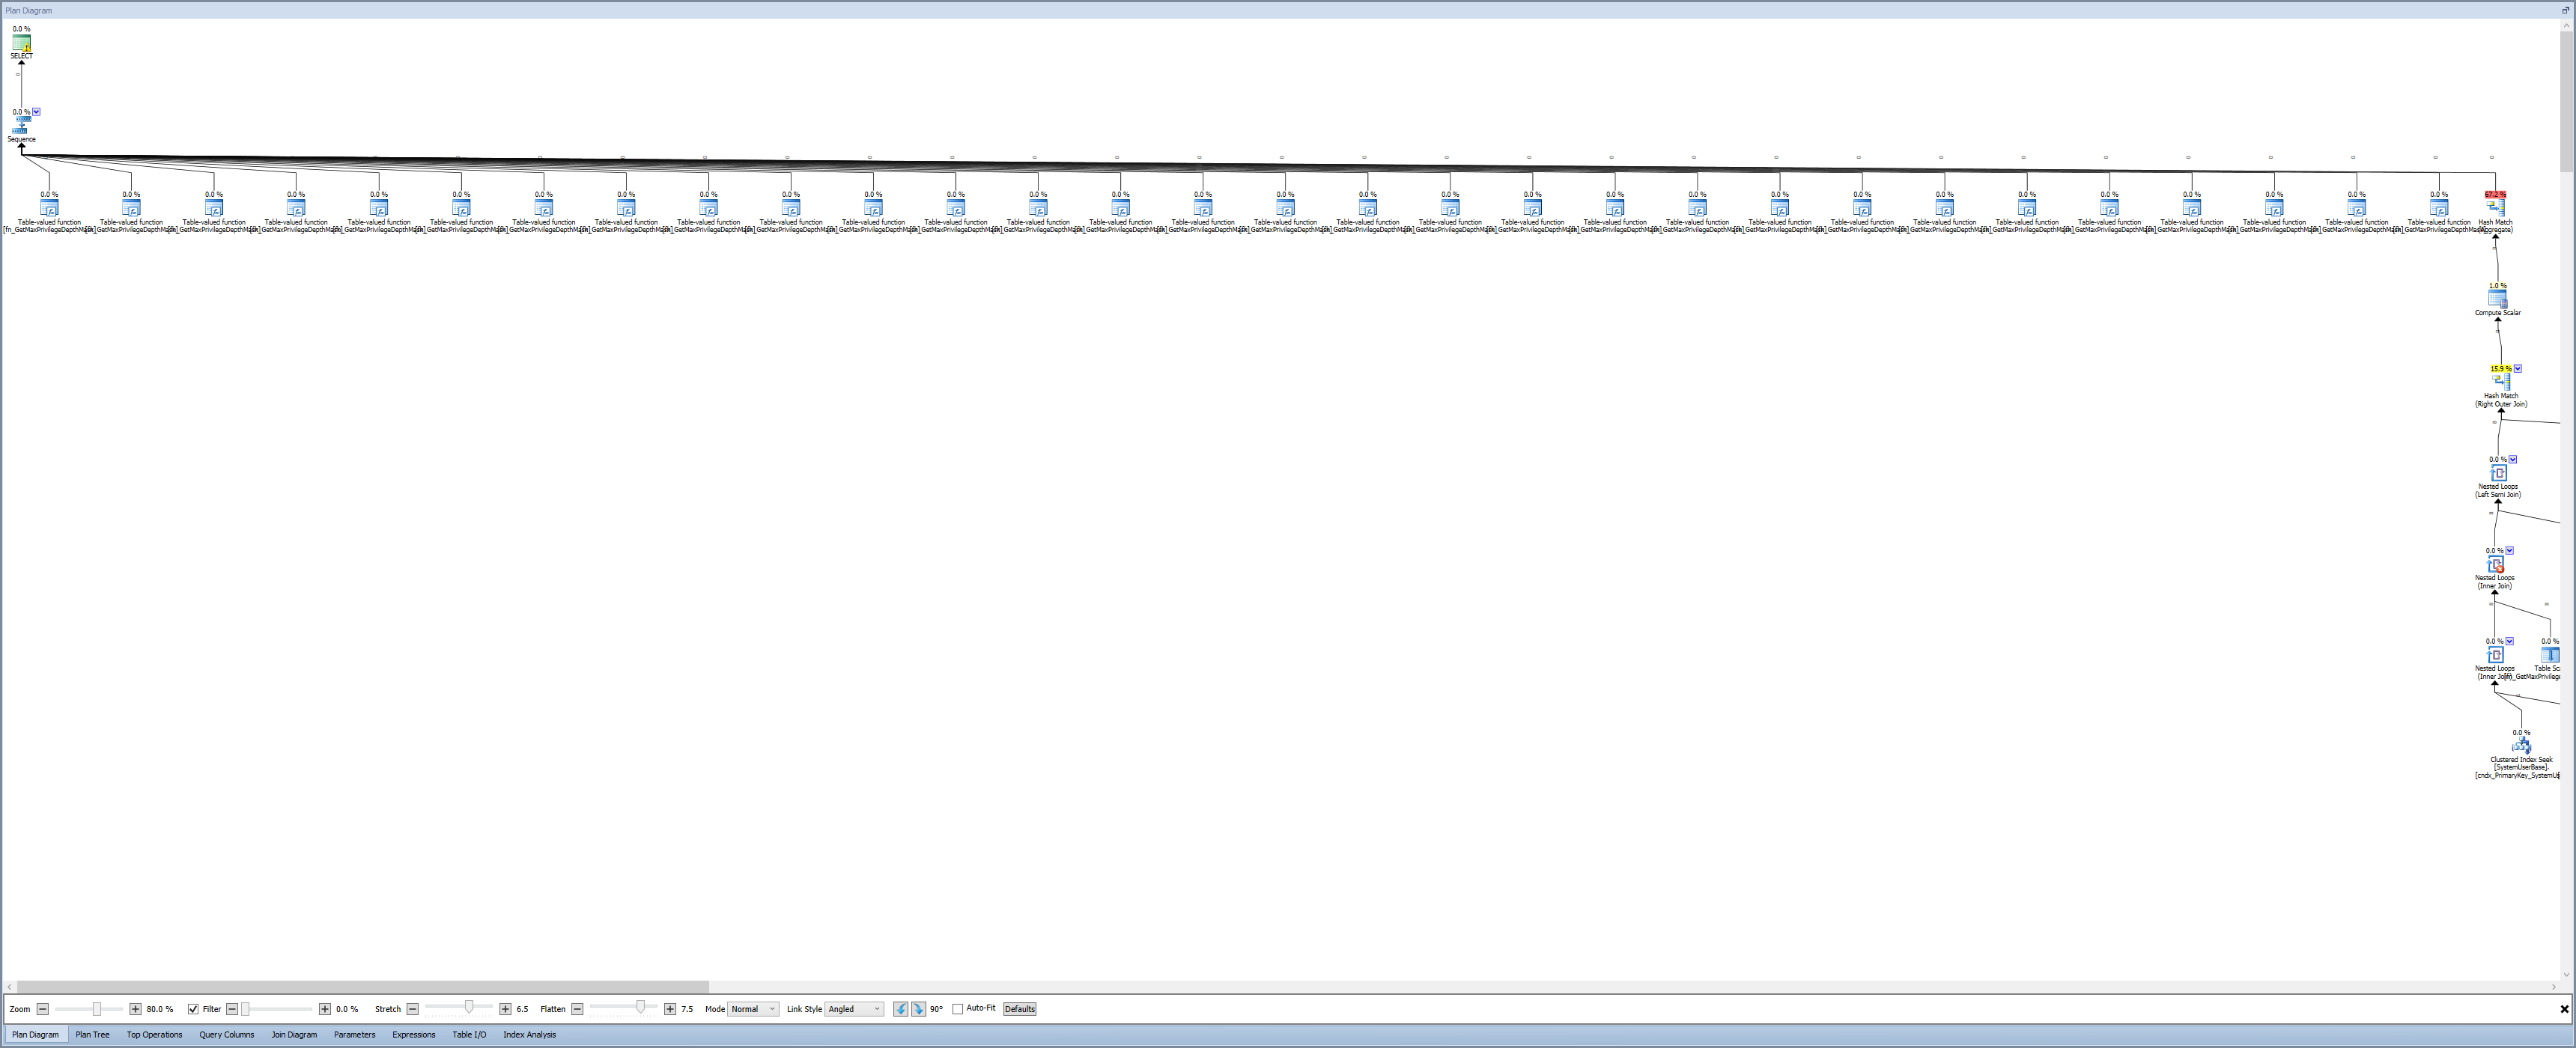Click the Hash Match (Aggregate) node icon

tap(2495, 208)
